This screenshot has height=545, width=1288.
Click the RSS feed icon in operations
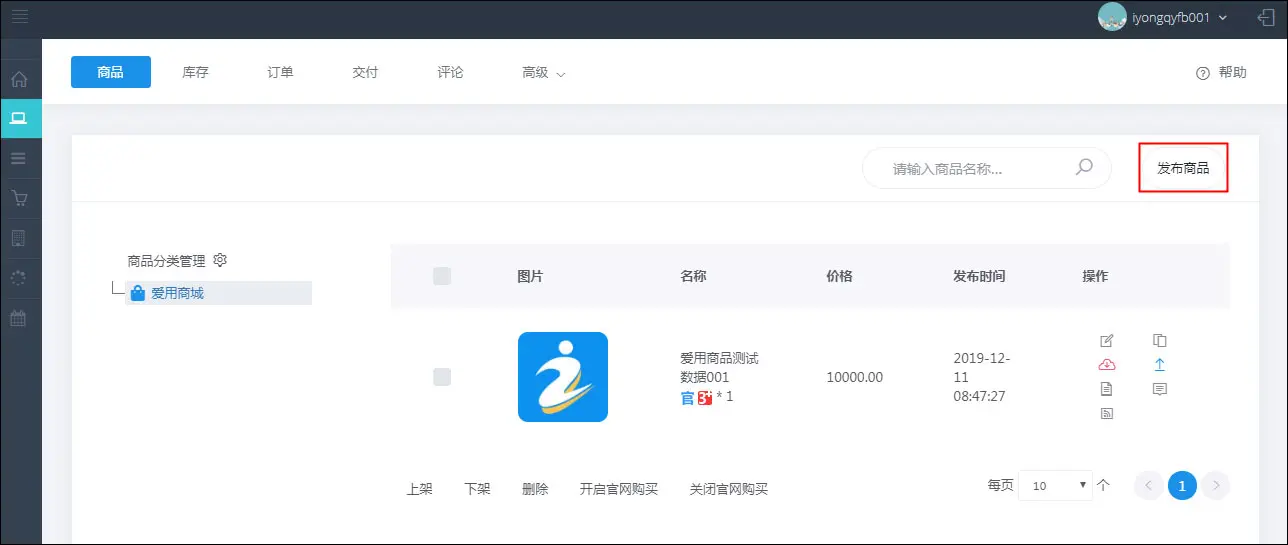1106,413
